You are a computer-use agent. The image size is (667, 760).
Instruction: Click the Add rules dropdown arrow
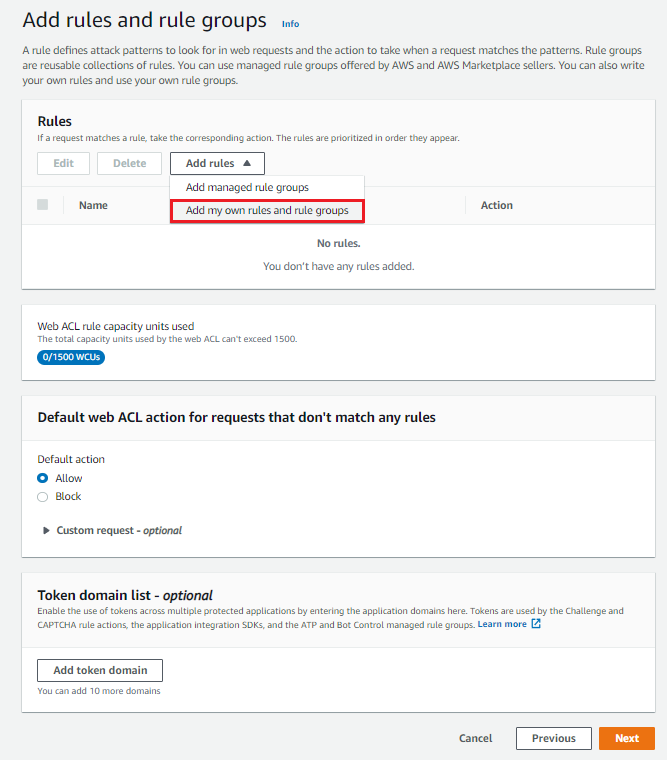point(247,163)
